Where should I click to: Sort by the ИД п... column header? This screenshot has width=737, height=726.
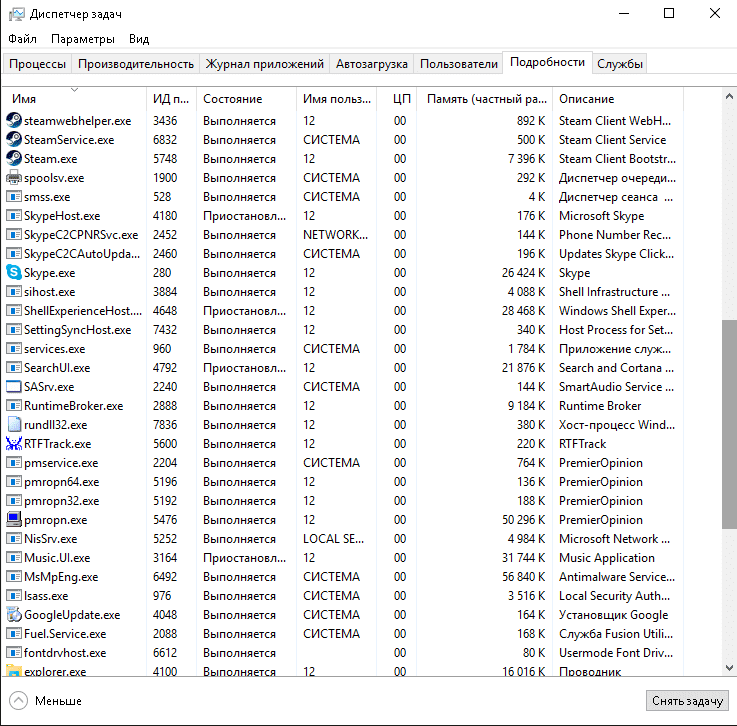[x=171, y=99]
